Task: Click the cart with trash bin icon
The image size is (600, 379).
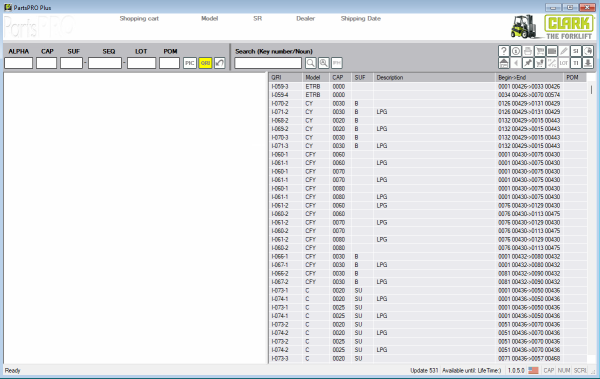Action: point(540,63)
